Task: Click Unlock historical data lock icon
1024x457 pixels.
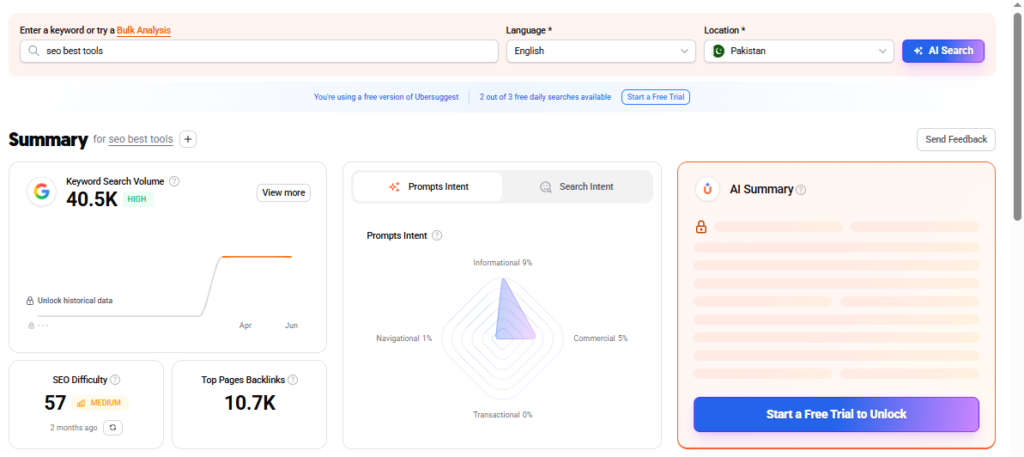Action: tap(30, 301)
